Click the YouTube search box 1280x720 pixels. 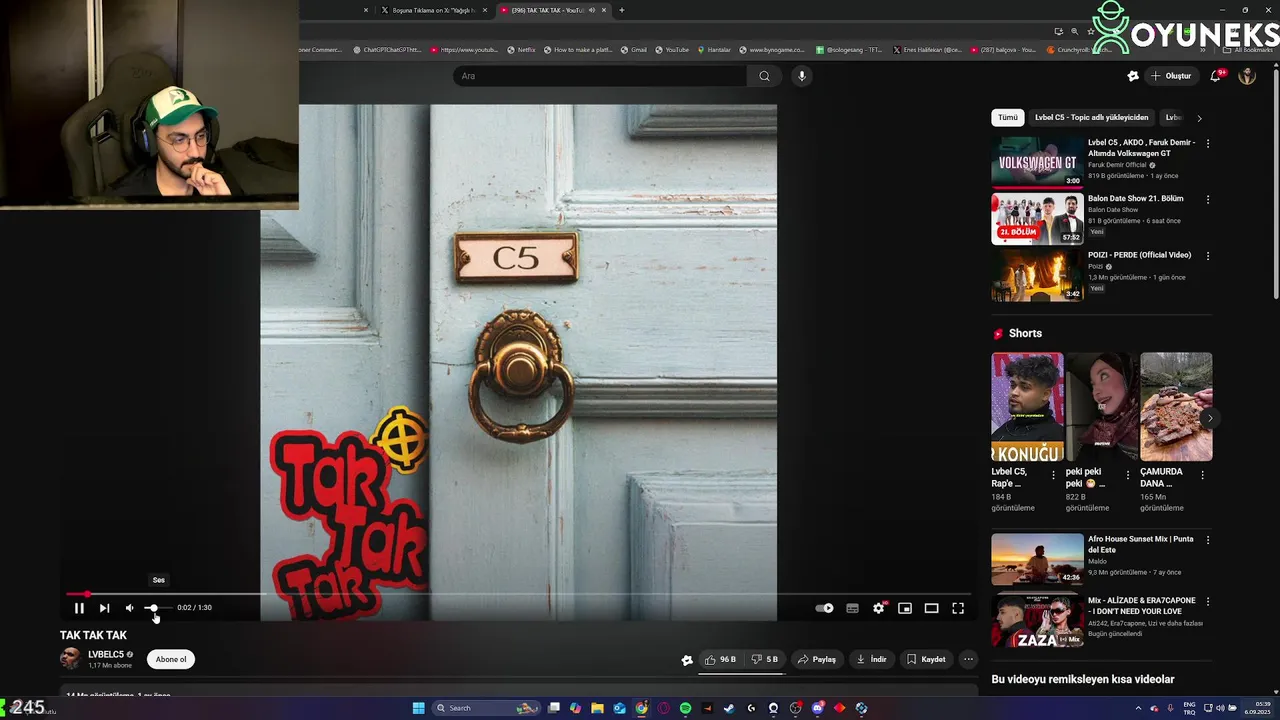(599, 76)
